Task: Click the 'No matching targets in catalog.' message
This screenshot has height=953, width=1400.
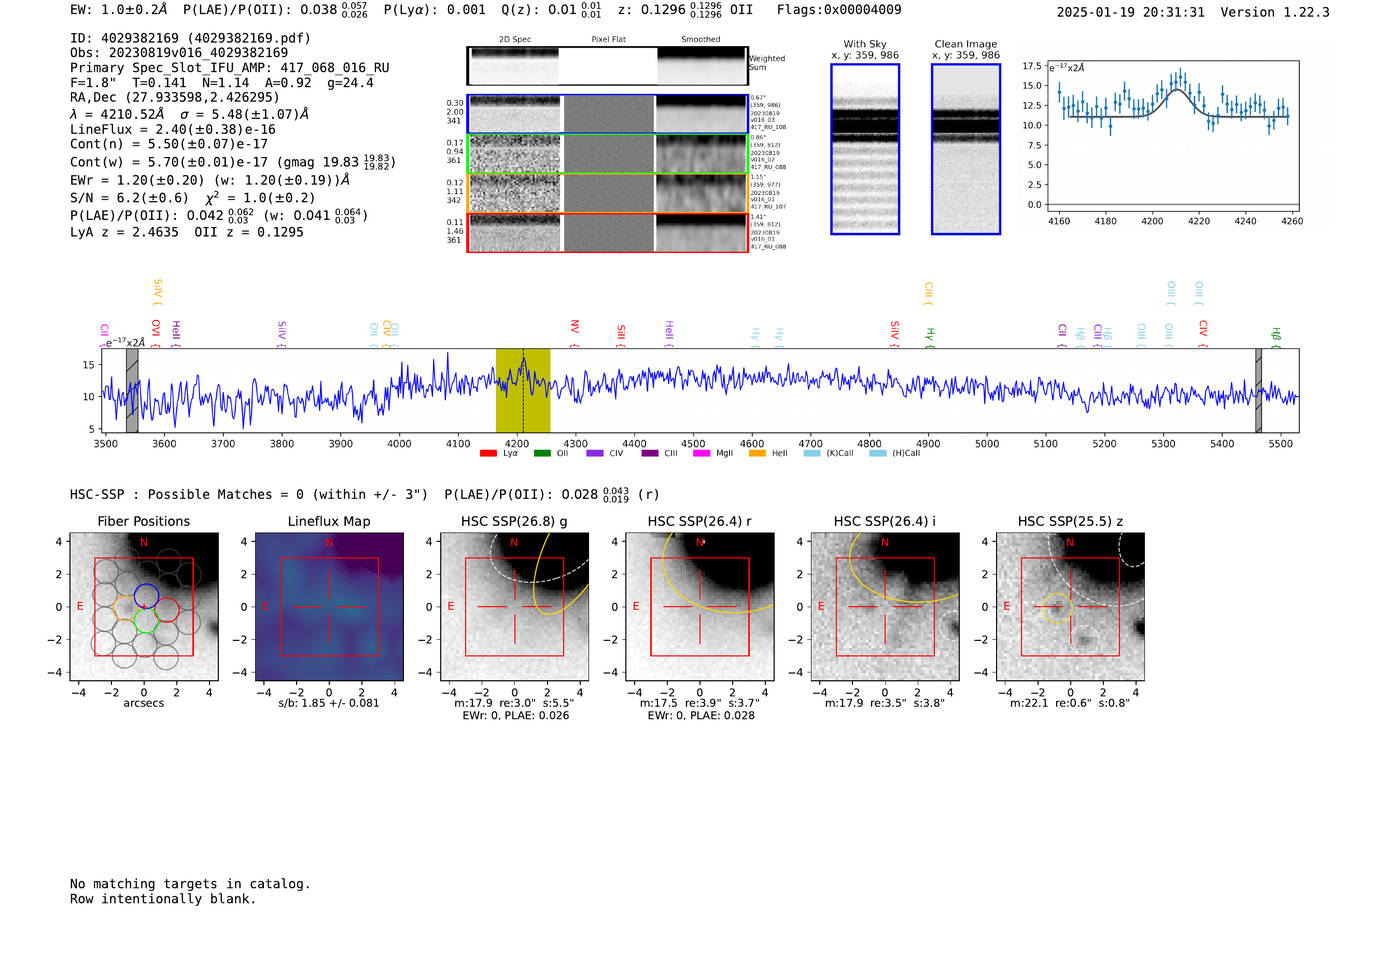Action: pyautogui.click(x=190, y=884)
